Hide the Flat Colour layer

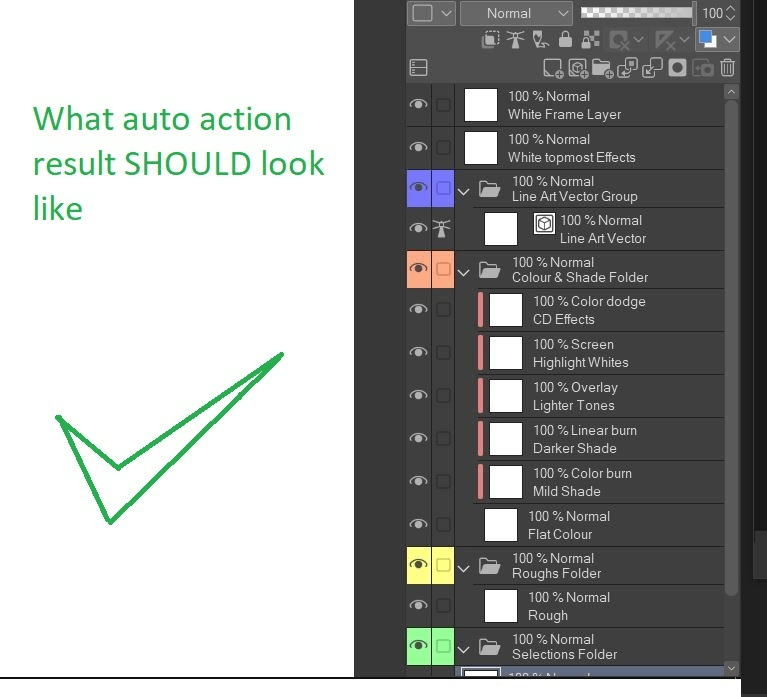point(418,524)
